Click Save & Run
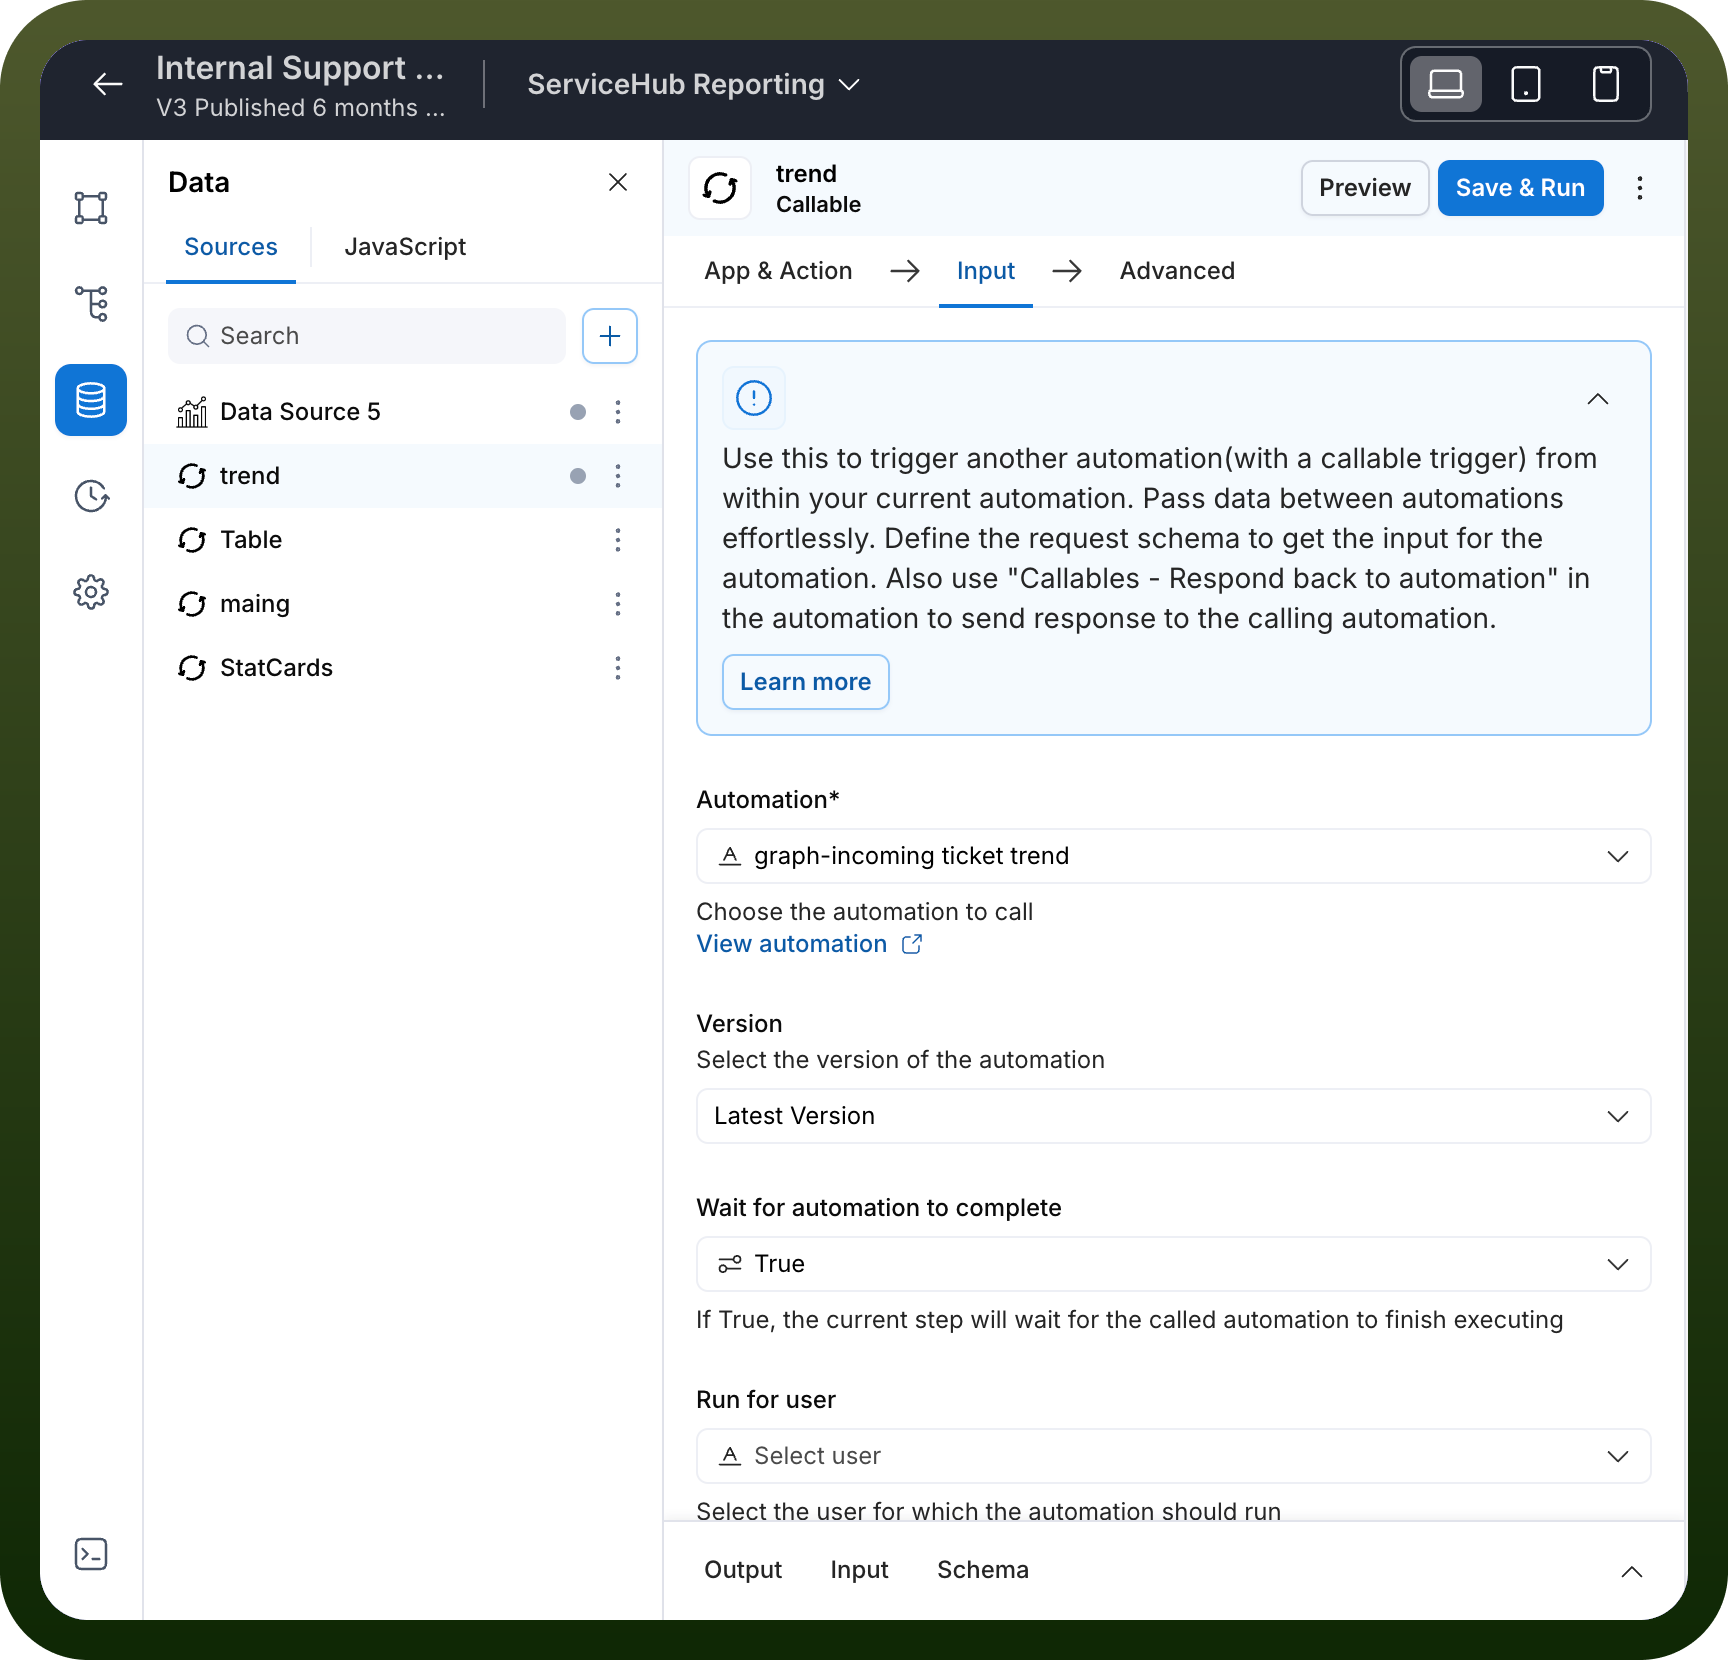Image resolution: width=1728 pixels, height=1660 pixels. coord(1520,188)
